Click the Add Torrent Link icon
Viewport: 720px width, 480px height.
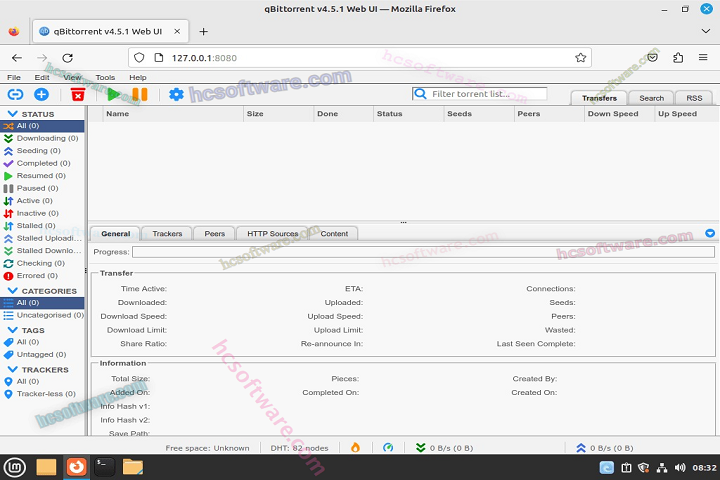[x=15, y=95]
